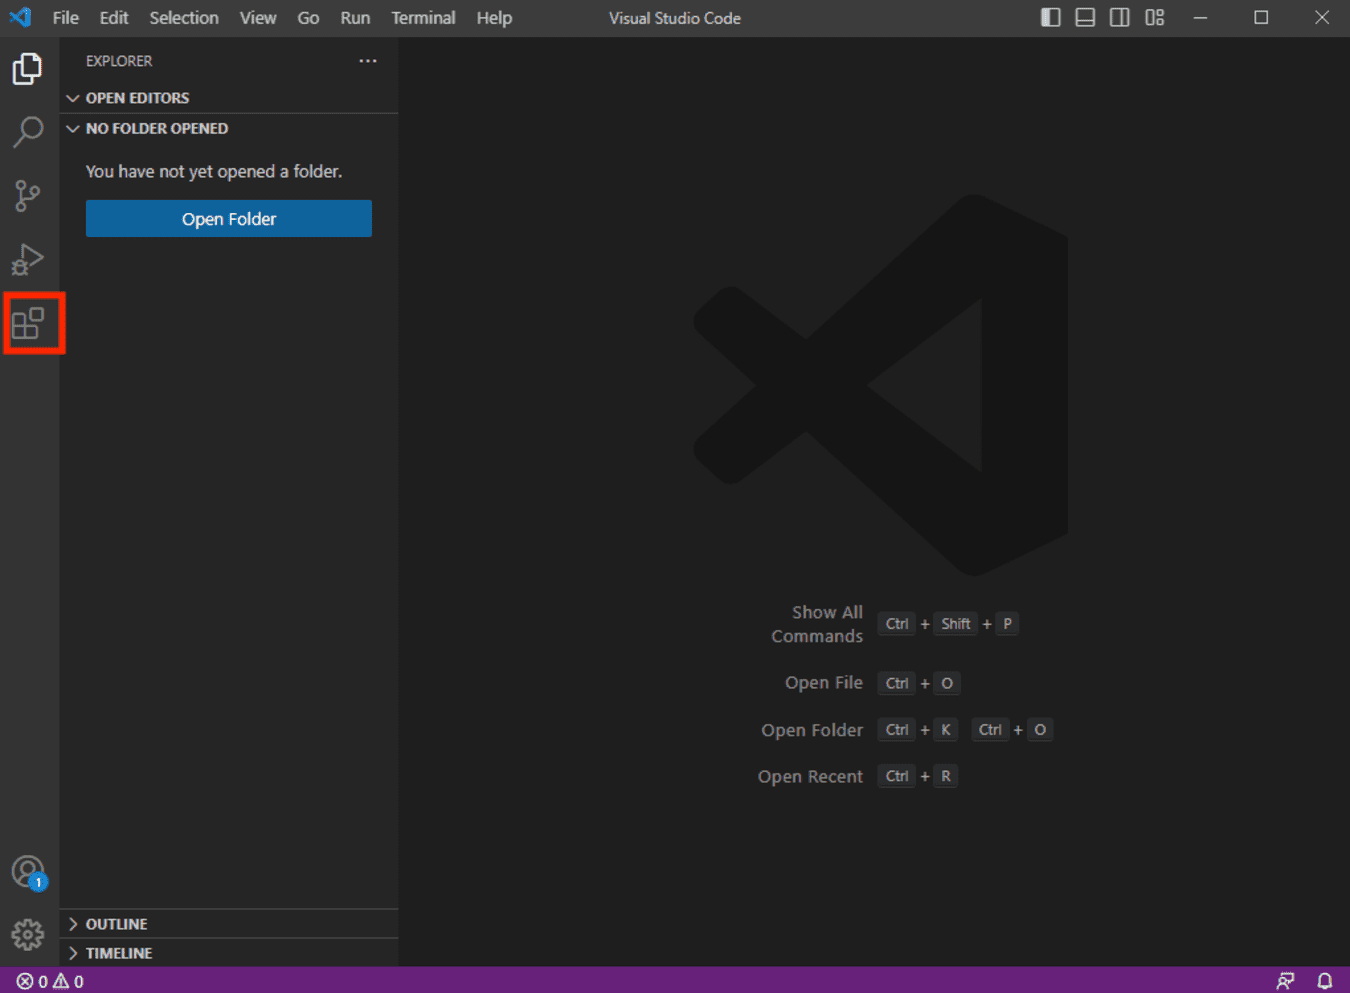Open the View menu
1350x993 pixels.
point(258,18)
